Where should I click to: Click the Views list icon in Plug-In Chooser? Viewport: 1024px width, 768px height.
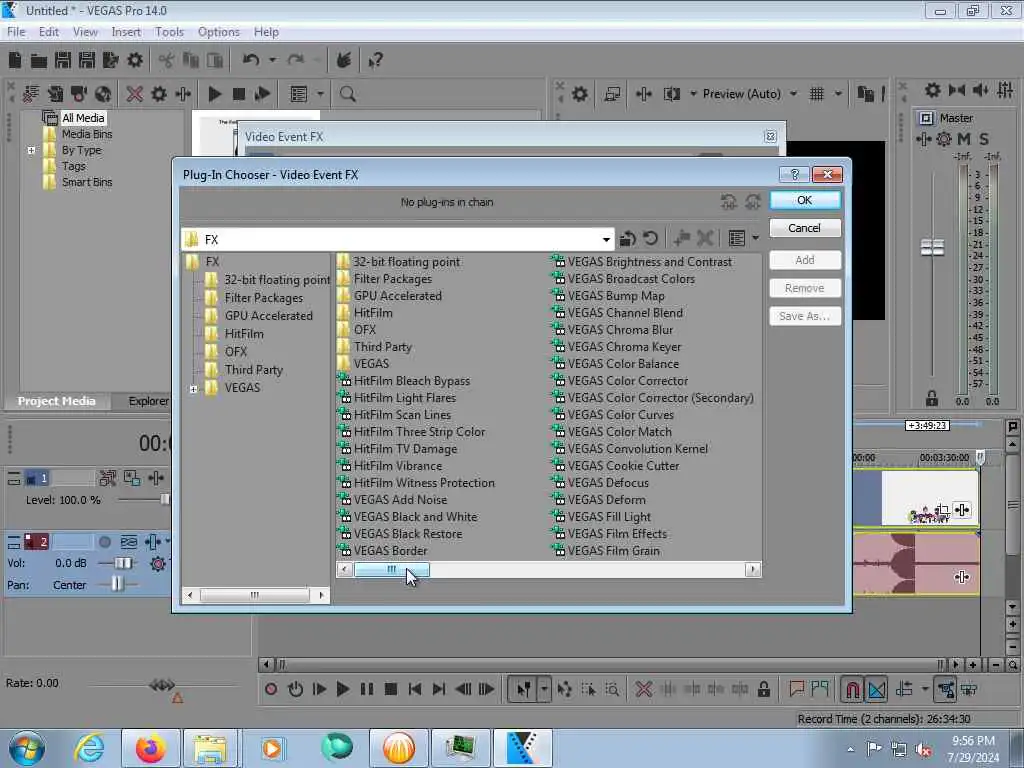737,238
